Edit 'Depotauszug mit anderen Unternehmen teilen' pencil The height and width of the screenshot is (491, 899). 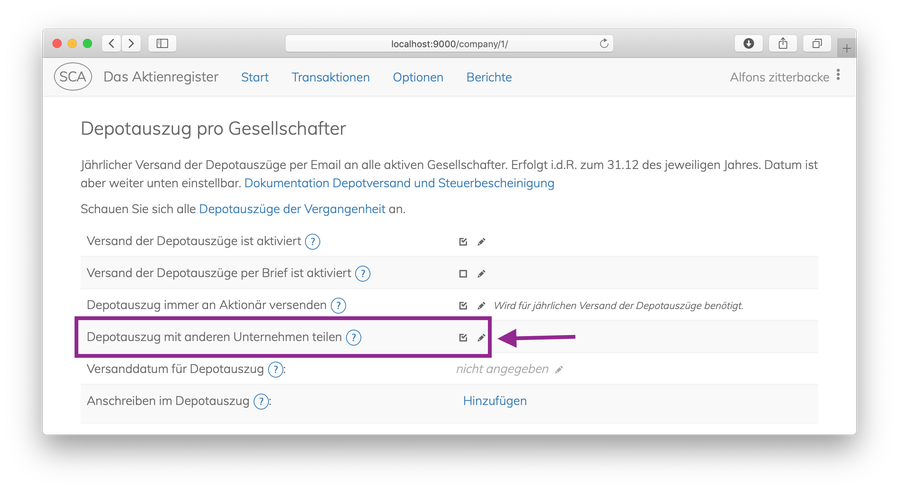tap(482, 337)
